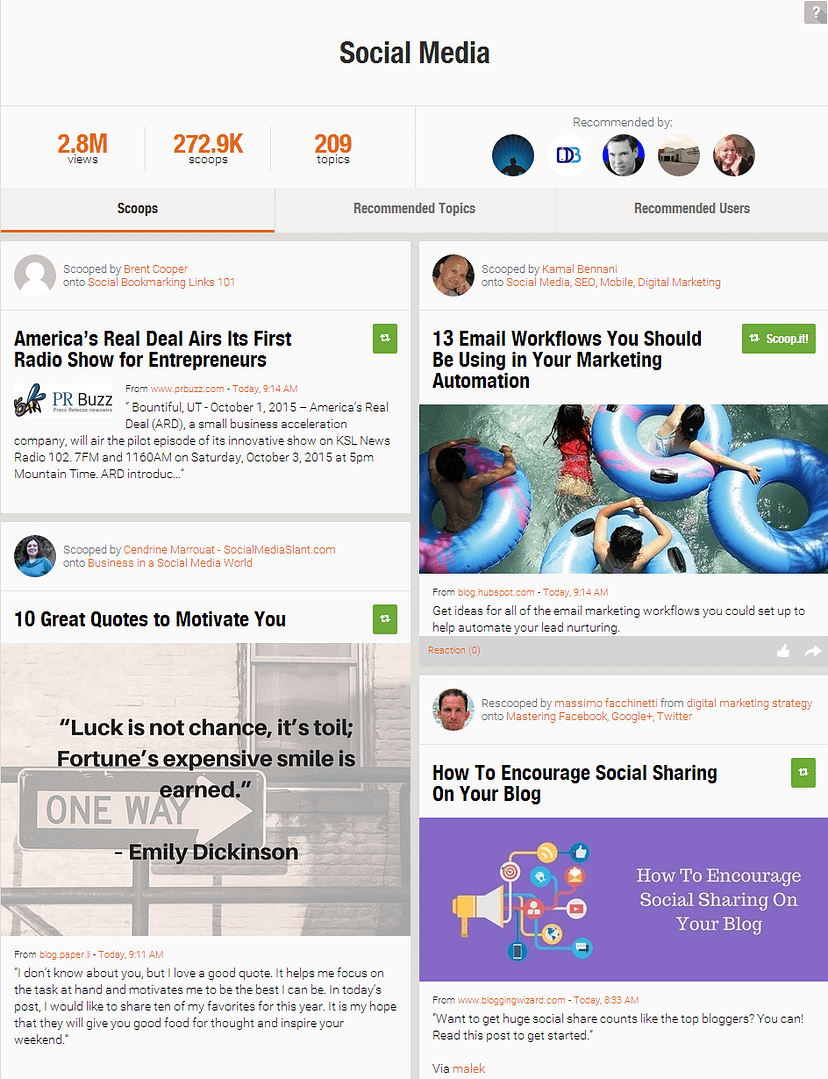
Task: Open the Emily Dickinson quote image
Action: (206, 789)
